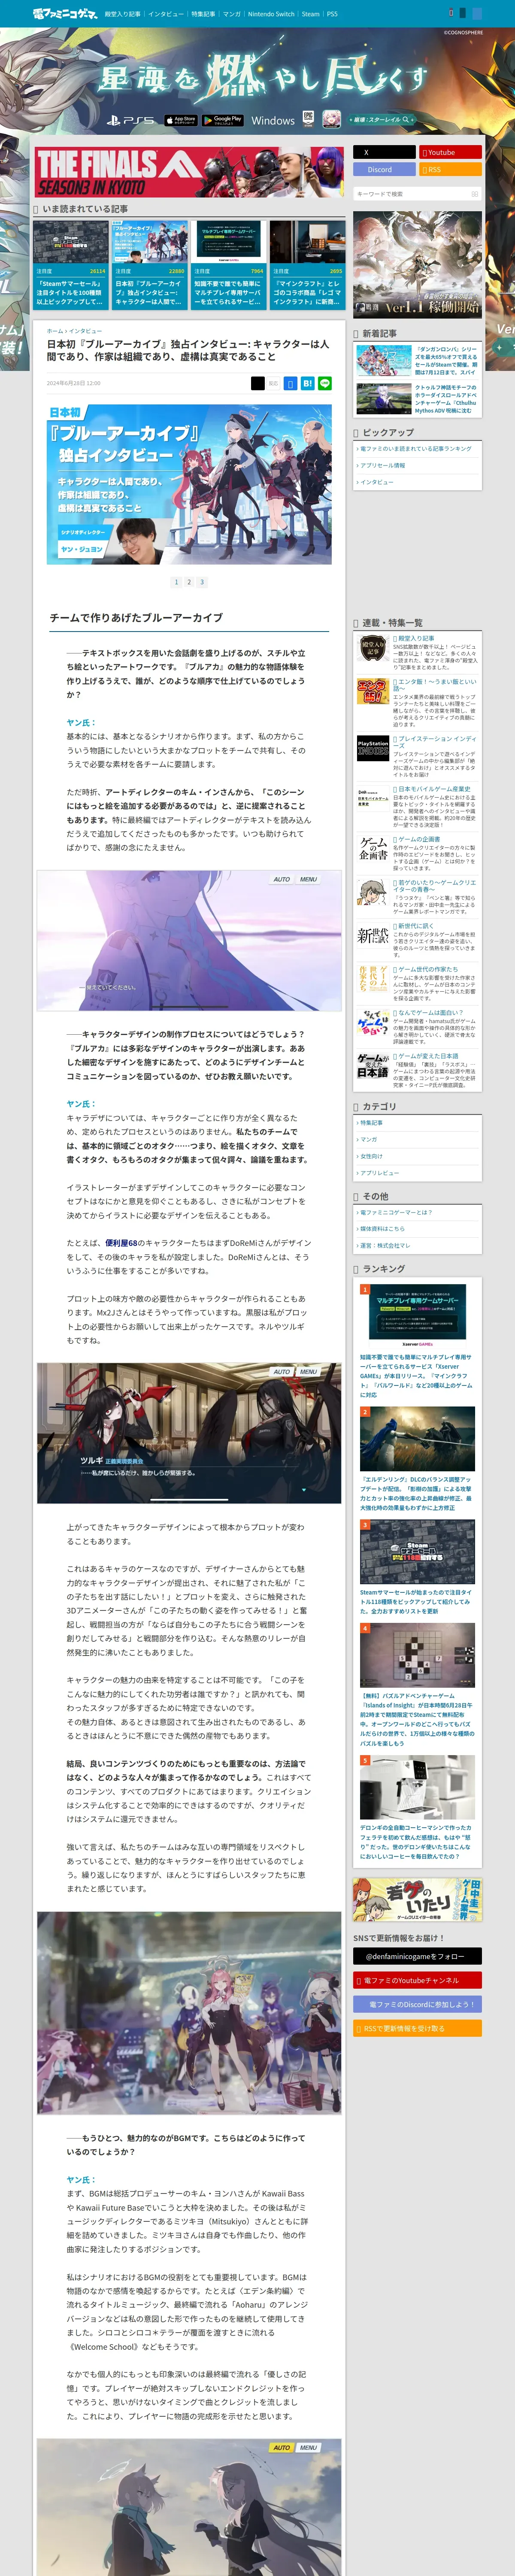This screenshot has width=515, height=2576.
Task: Open the X social button in the sidebar
Action: [384, 152]
